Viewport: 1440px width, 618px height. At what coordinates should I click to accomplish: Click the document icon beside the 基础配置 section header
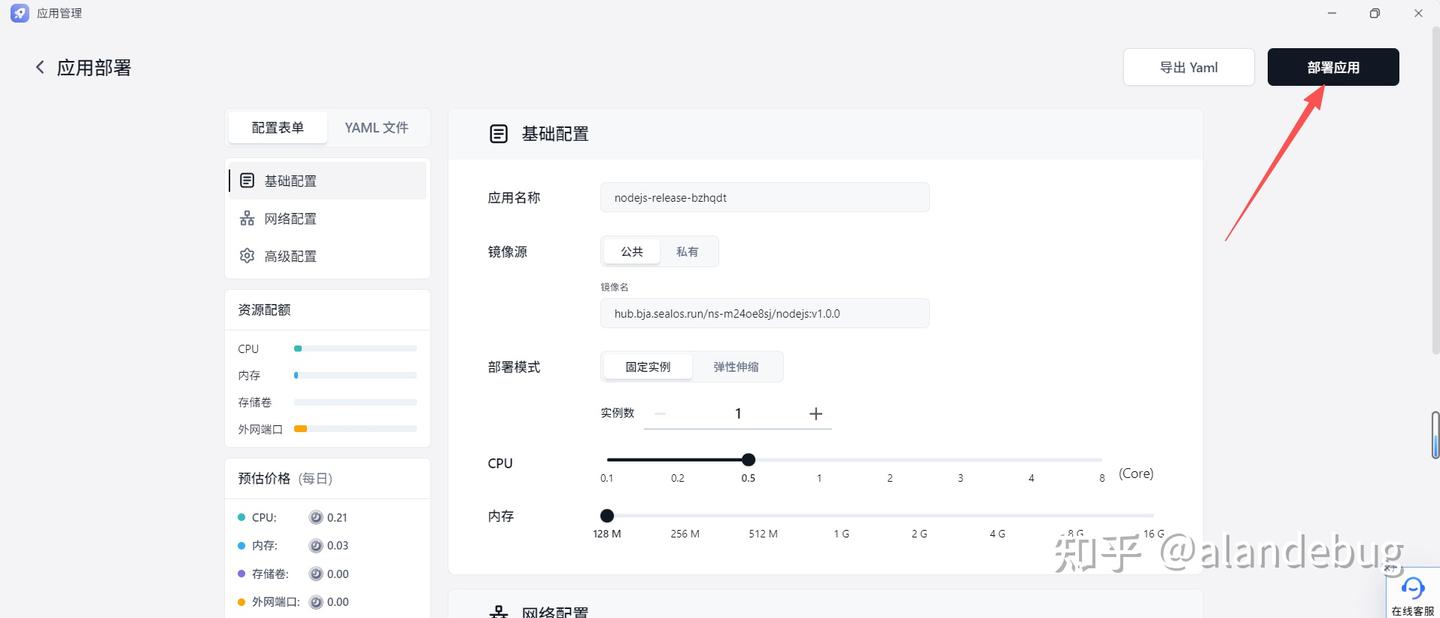pyautogui.click(x=498, y=133)
